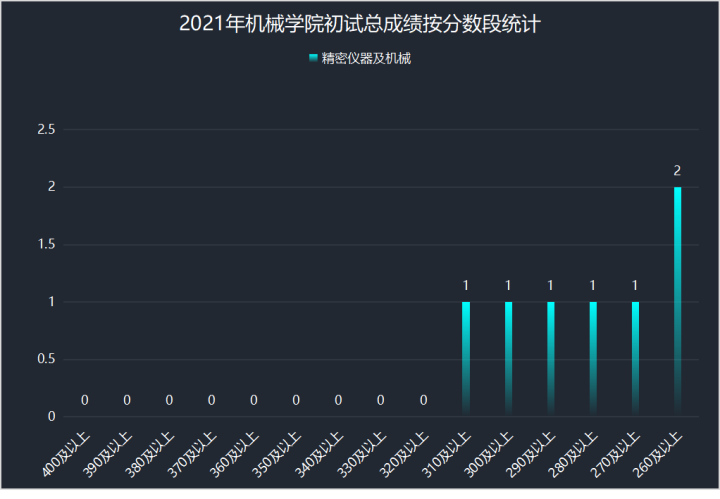Click x-axis label 270及以上
This screenshot has height=499, width=720.
click(615, 454)
